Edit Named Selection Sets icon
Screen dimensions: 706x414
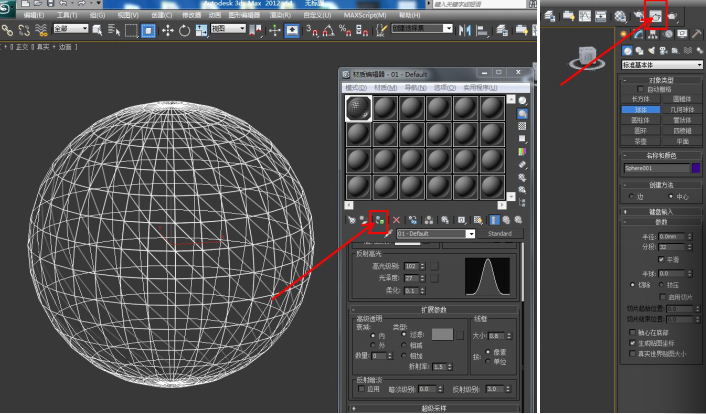point(381,30)
